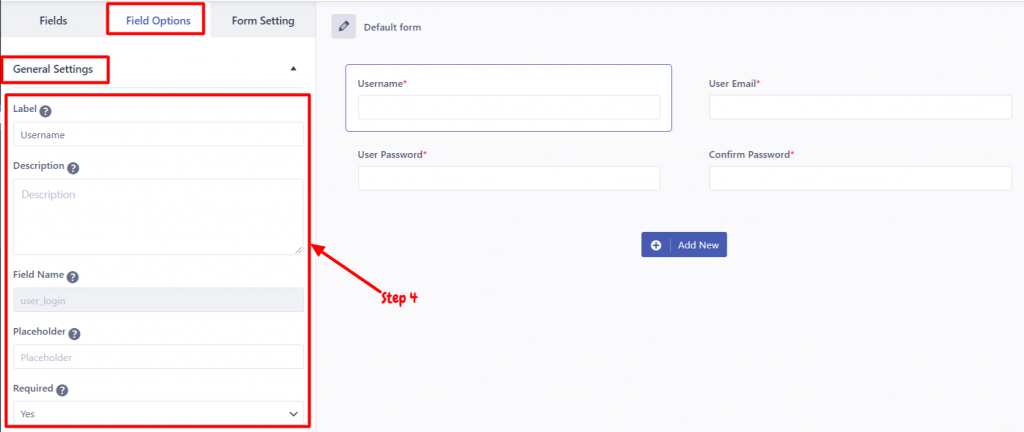Open the Label help question mark icon

point(45,111)
